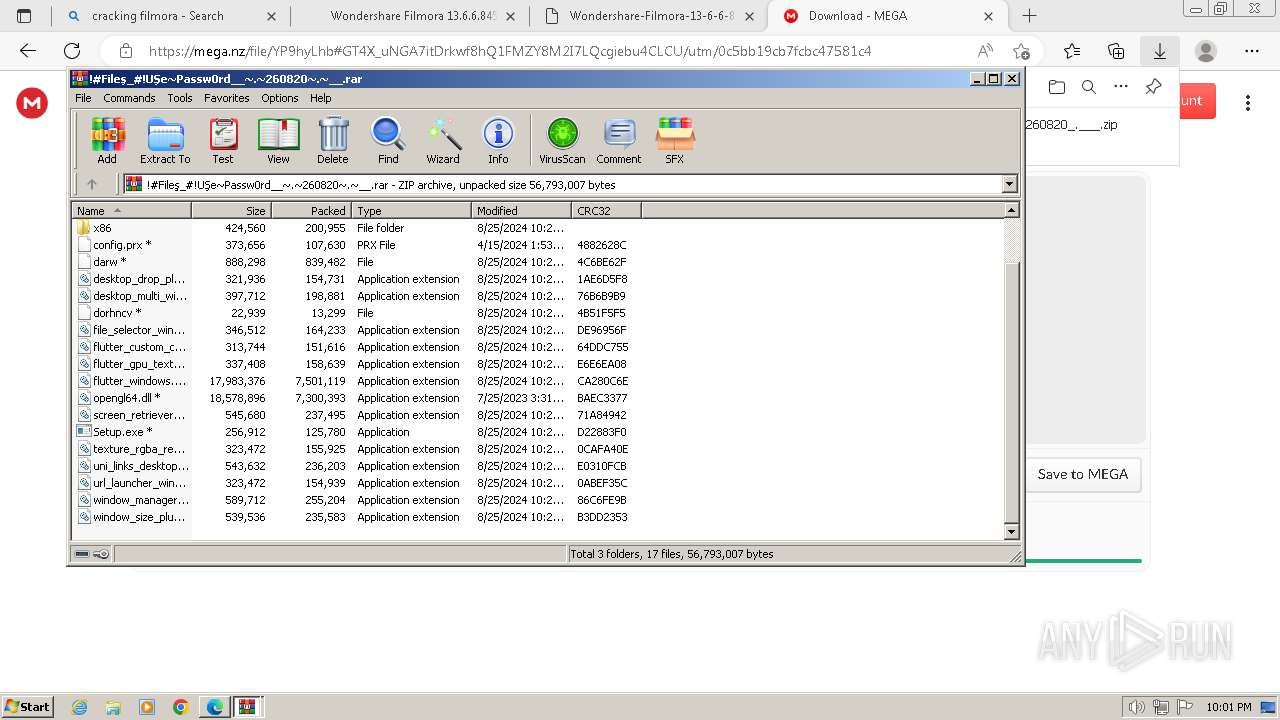Open the Help menu
1280x720 pixels.
321,98
